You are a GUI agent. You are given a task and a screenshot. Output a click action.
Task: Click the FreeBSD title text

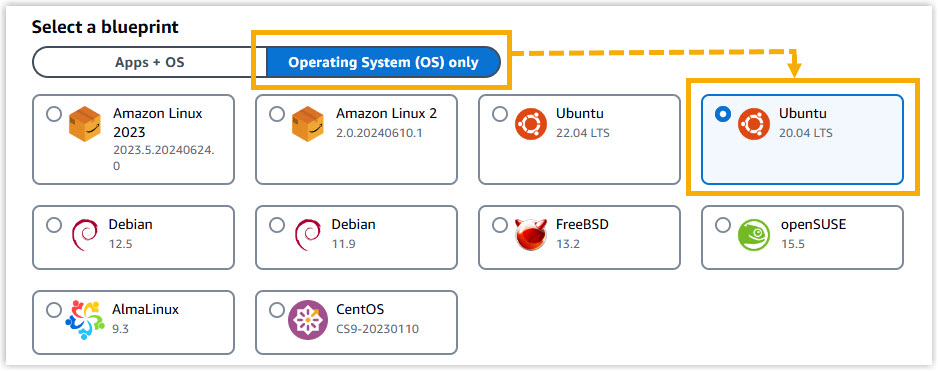582,224
